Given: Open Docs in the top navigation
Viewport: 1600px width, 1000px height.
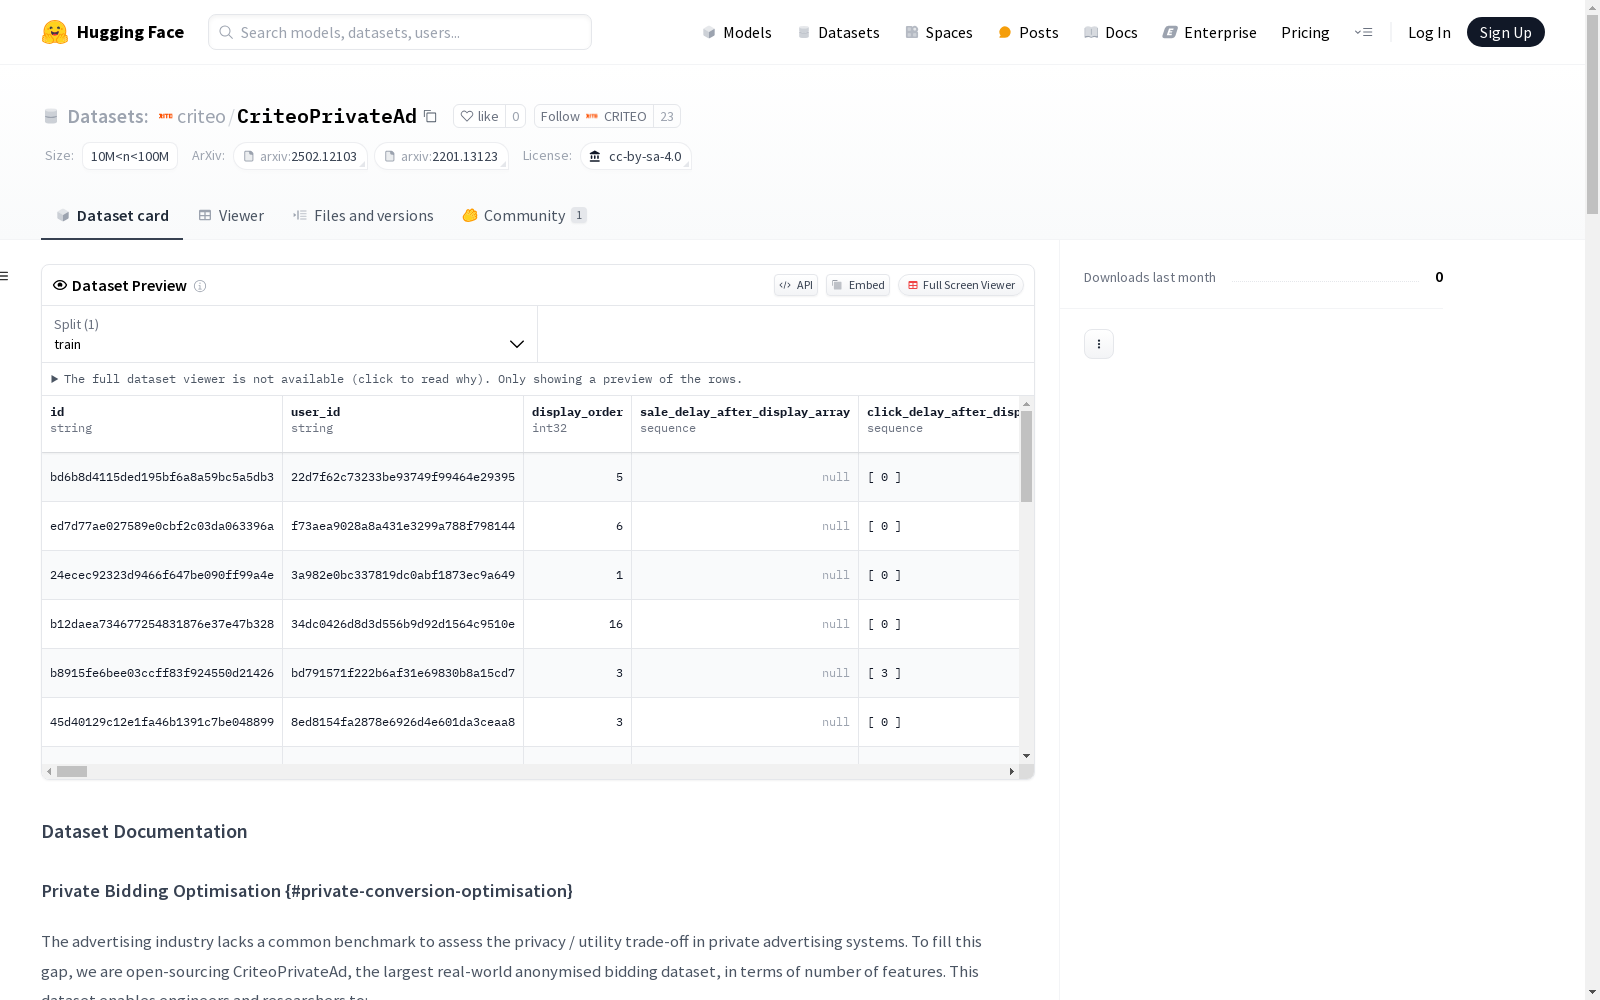Looking at the screenshot, I should [x=1111, y=32].
